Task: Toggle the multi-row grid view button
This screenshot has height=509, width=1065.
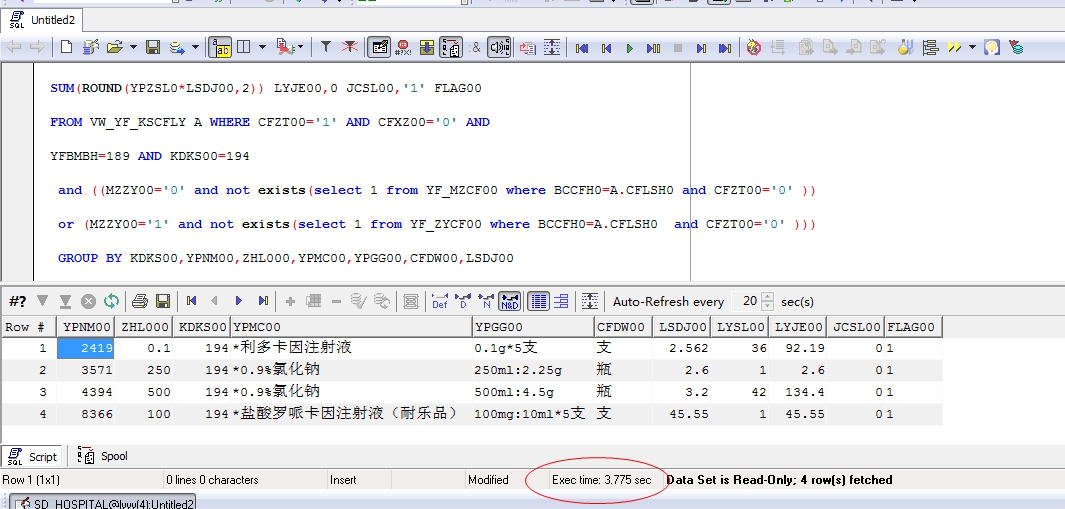Action: (539, 301)
